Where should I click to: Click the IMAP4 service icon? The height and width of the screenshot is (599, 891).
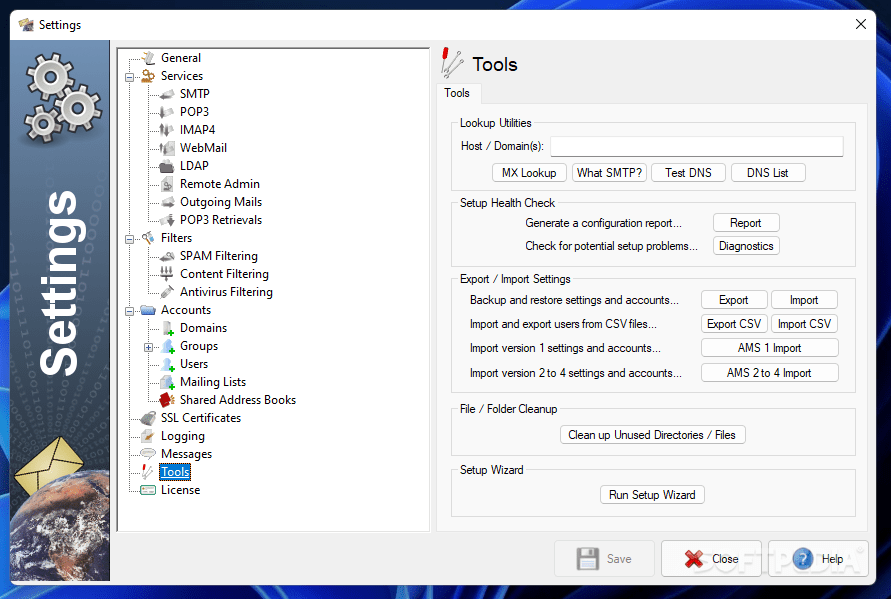[x=167, y=129]
